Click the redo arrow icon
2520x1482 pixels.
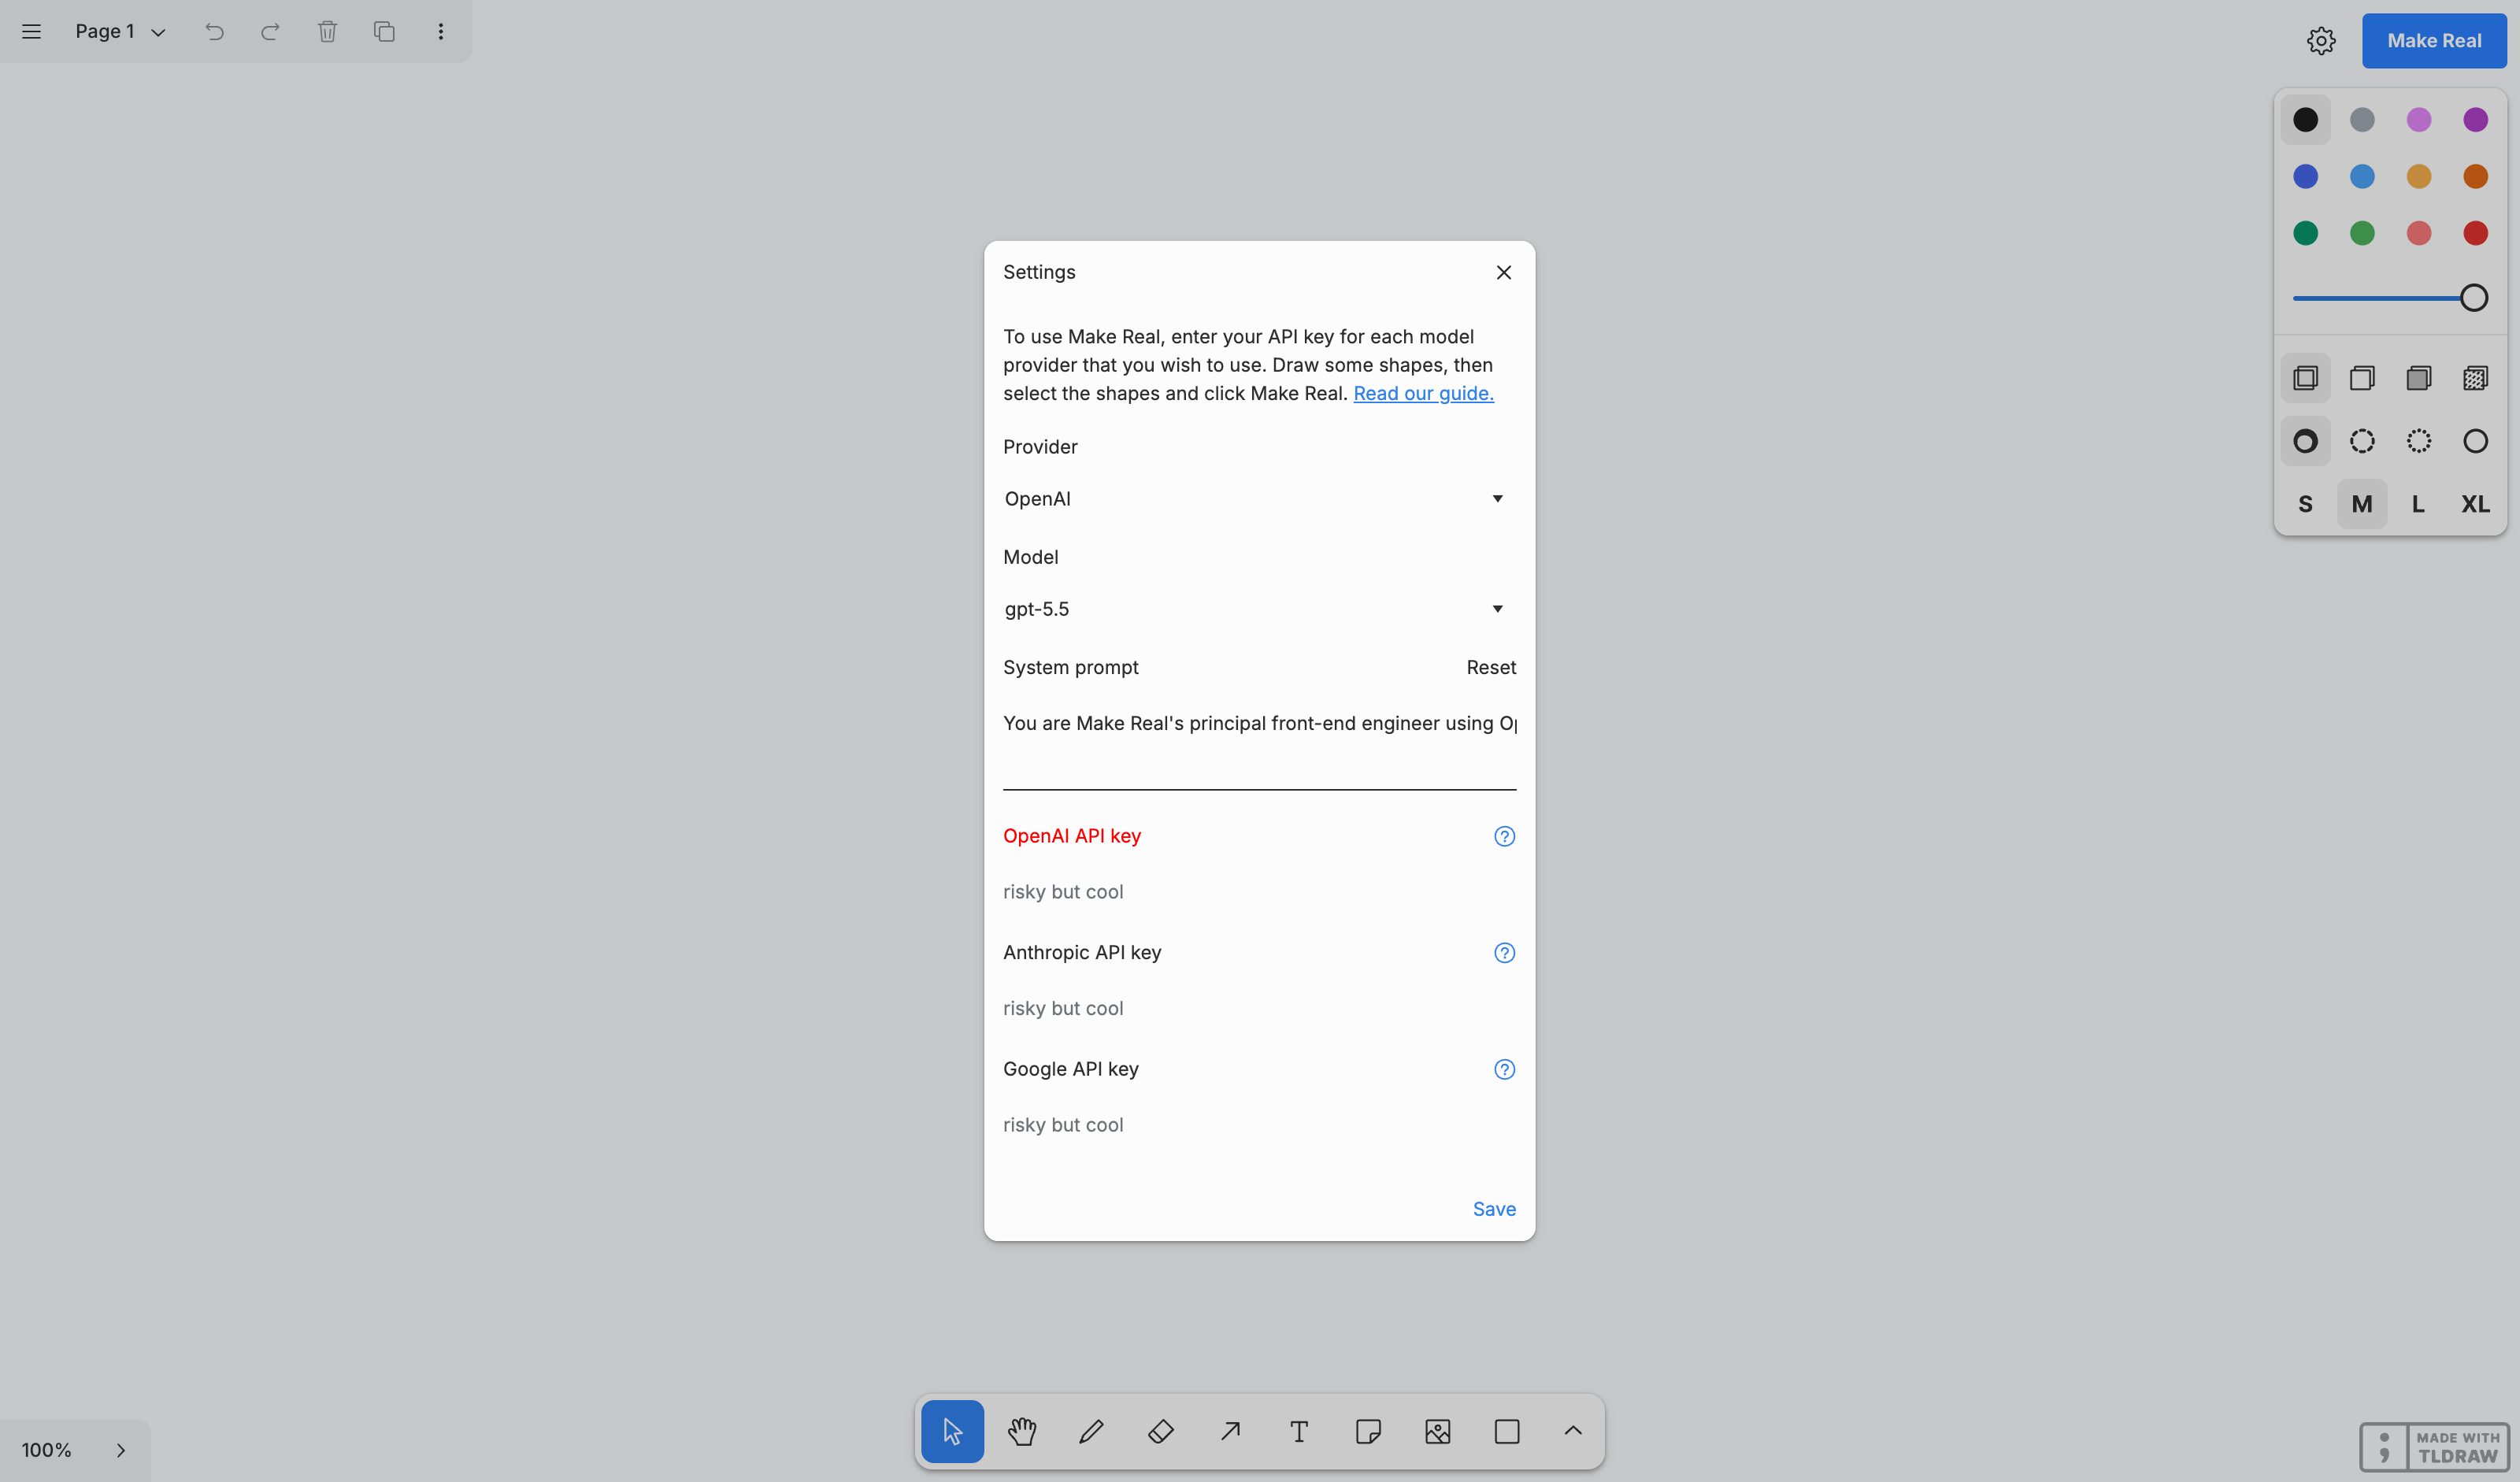coord(270,31)
